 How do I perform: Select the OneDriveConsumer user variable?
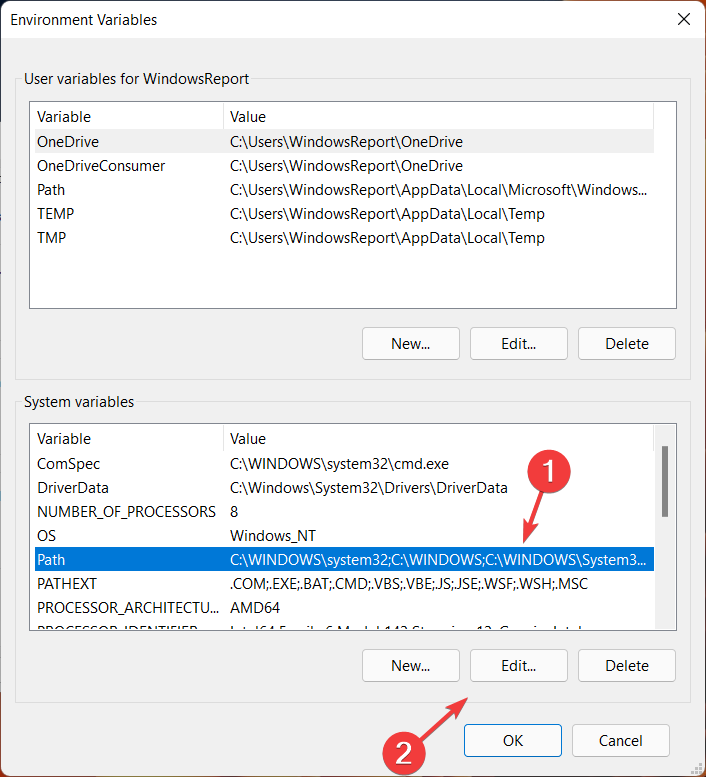101,166
